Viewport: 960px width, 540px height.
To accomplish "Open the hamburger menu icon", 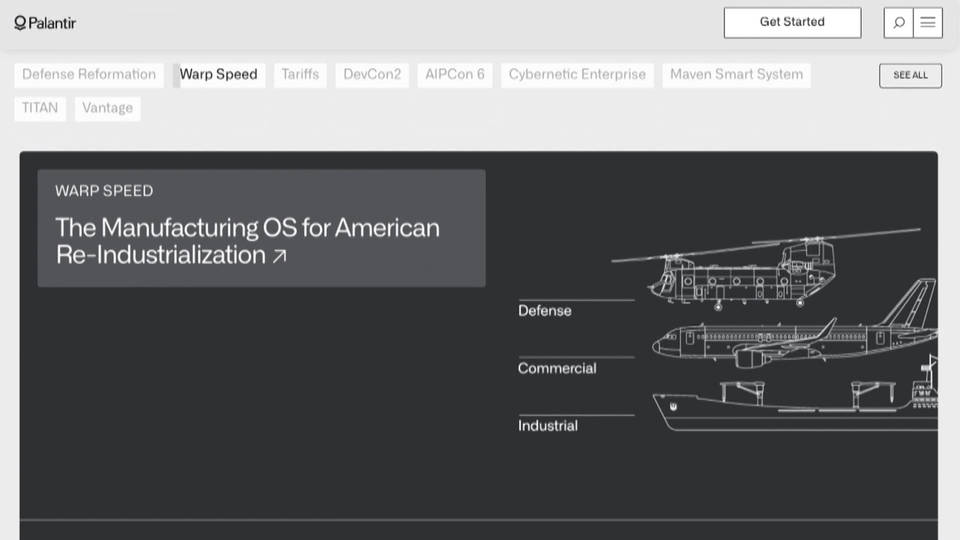I will [x=928, y=23].
